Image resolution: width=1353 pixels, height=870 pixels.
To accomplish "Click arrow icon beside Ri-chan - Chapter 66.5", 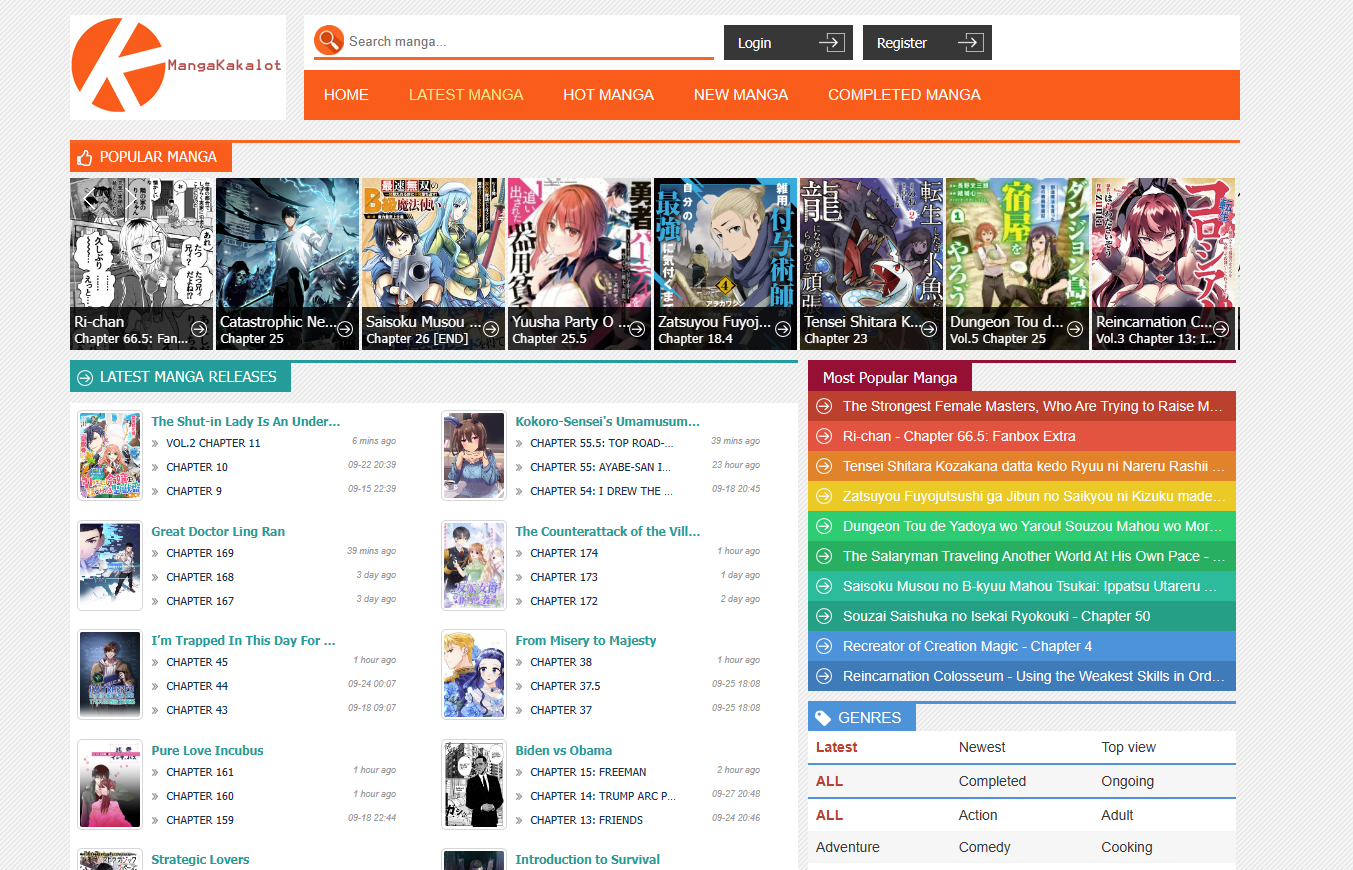I will point(824,436).
